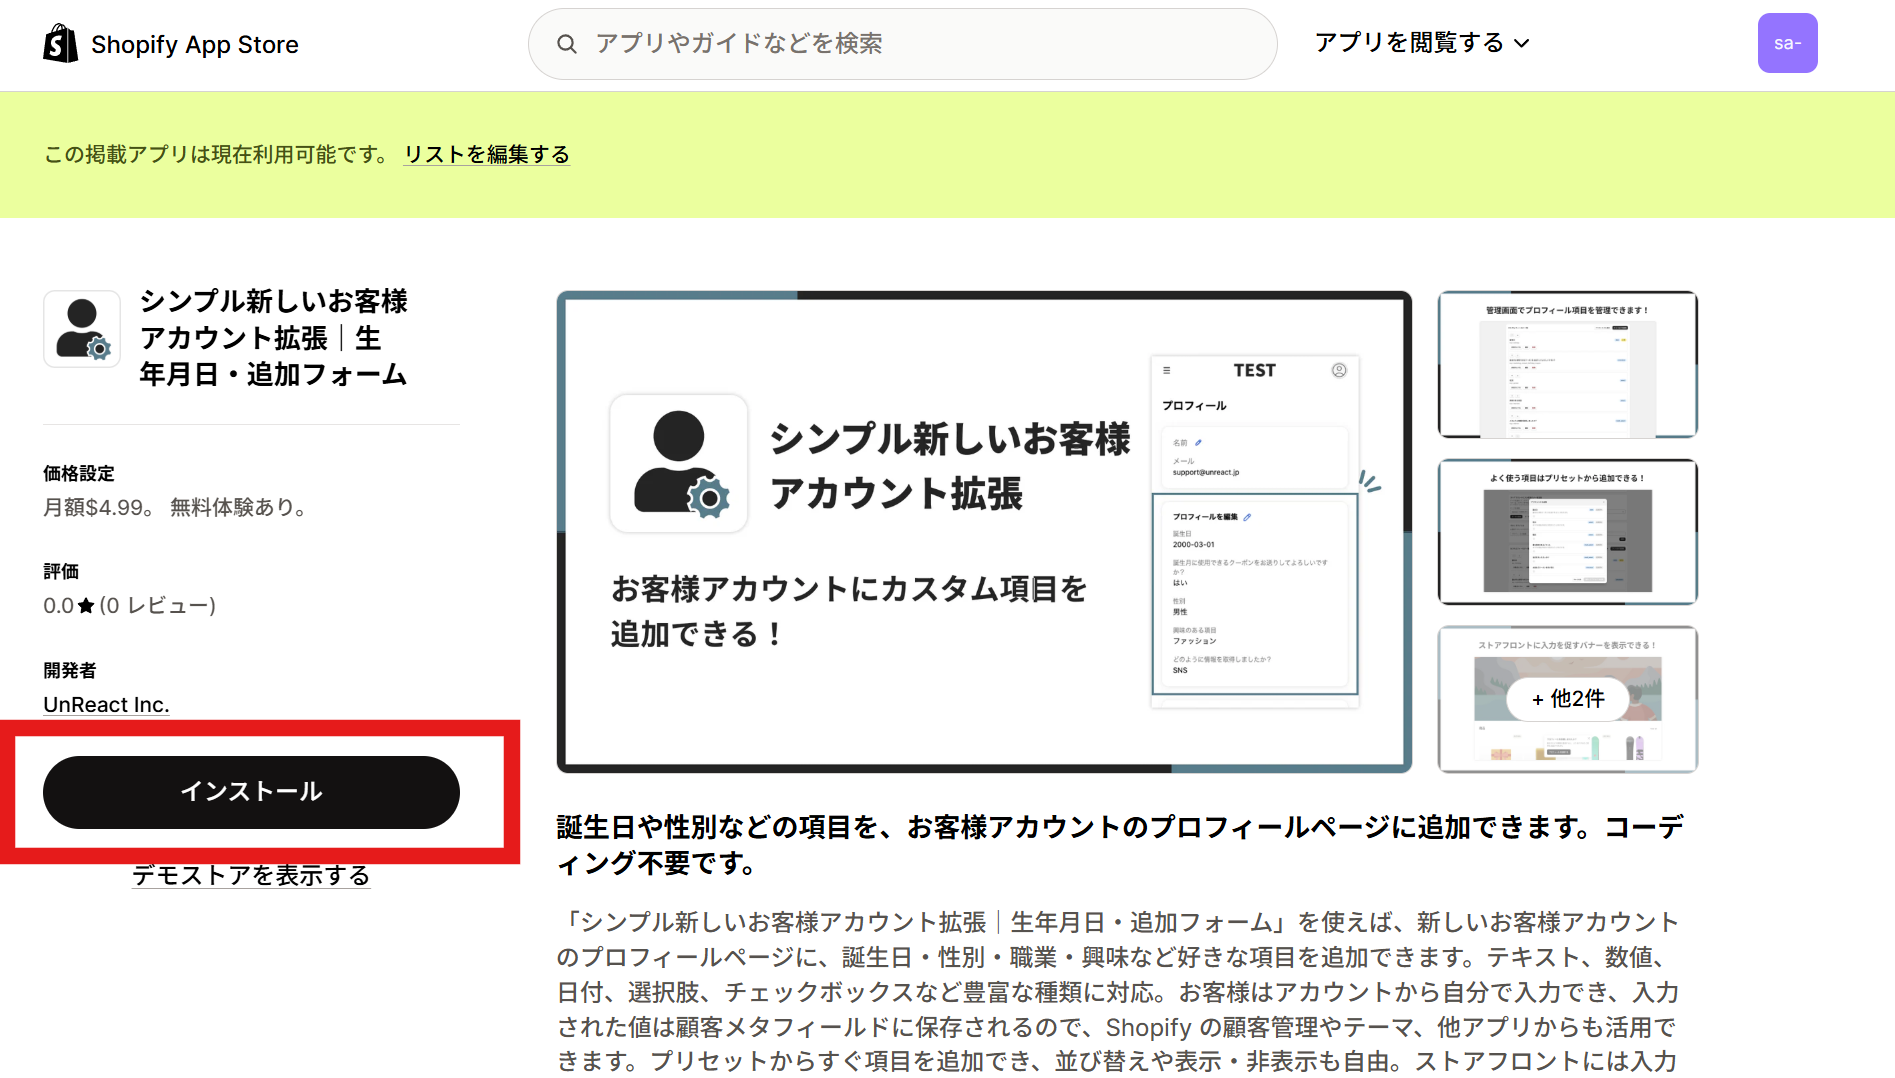The width and height of the screenshot is (1895, 1078).
Task: Expand the アプリを閲覧する dropdown menu
Action: 1422,43
